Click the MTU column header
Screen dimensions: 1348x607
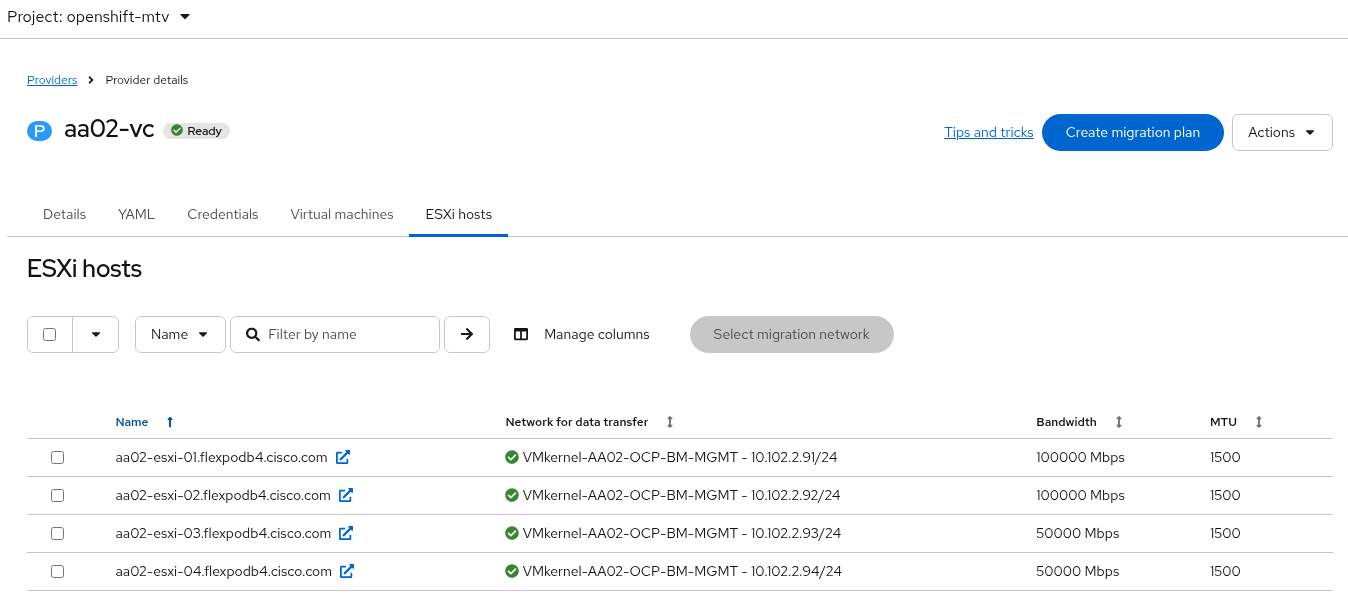[x=1223, y=422]
